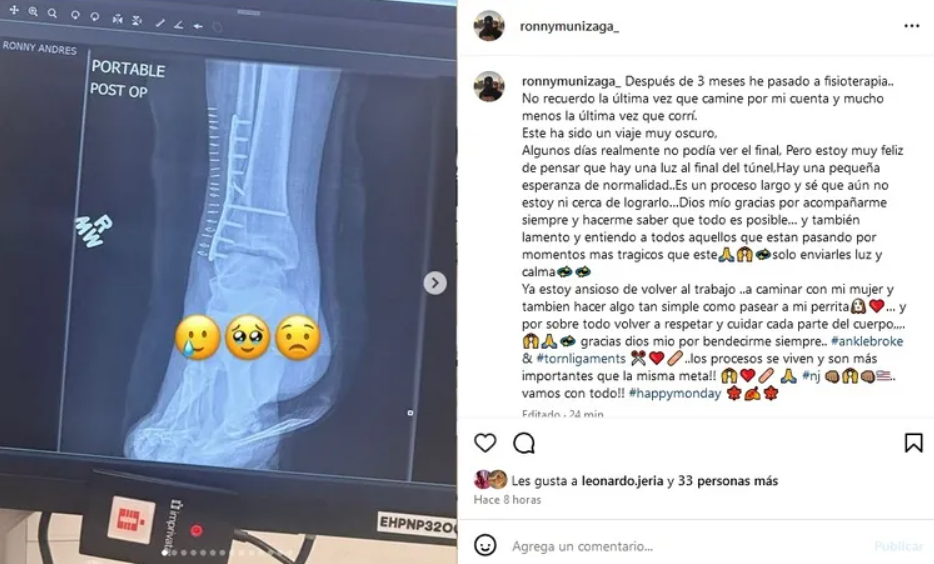Open the ronnymunizaga_ profile from the header username
Screen dimensions: 934x564
(x=569, y=27)
